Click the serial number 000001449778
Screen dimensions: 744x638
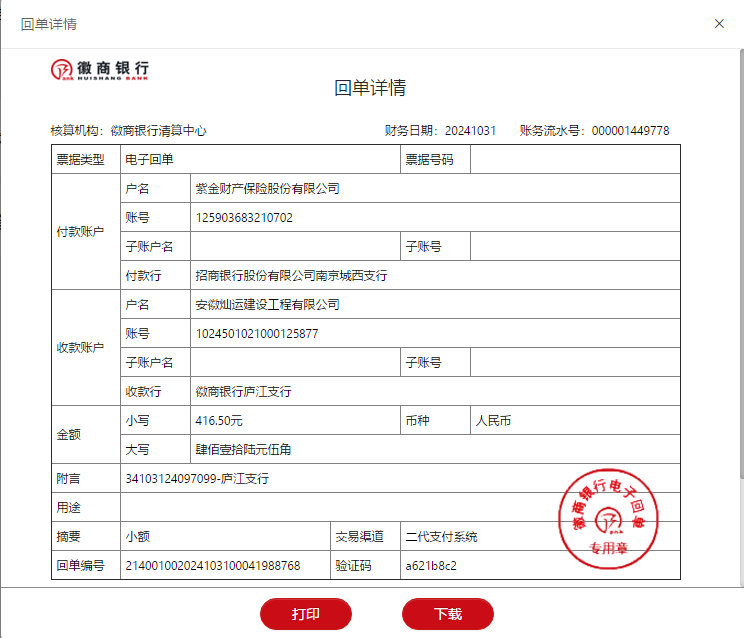point(630,131)
